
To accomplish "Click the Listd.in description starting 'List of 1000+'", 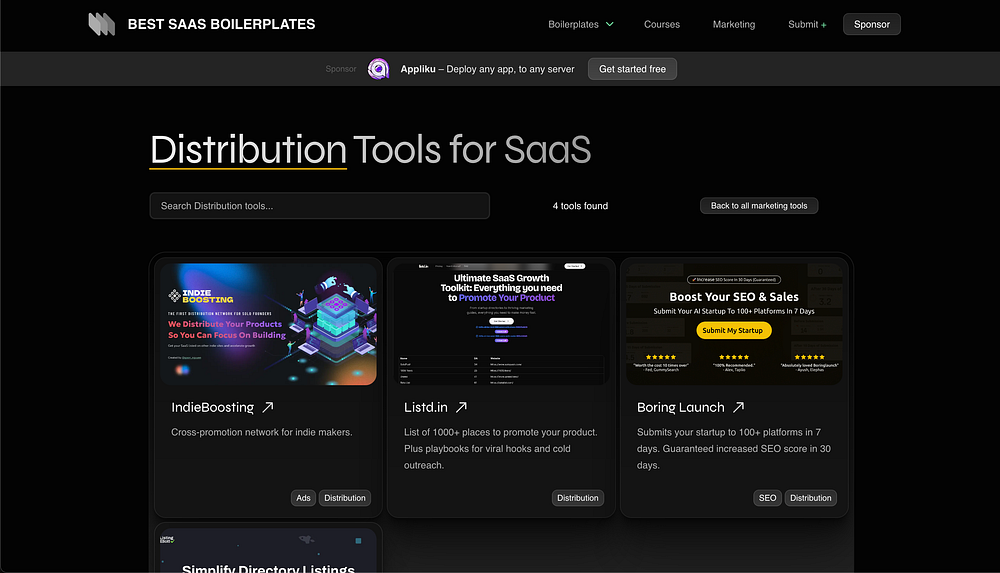I will point(501,449).
